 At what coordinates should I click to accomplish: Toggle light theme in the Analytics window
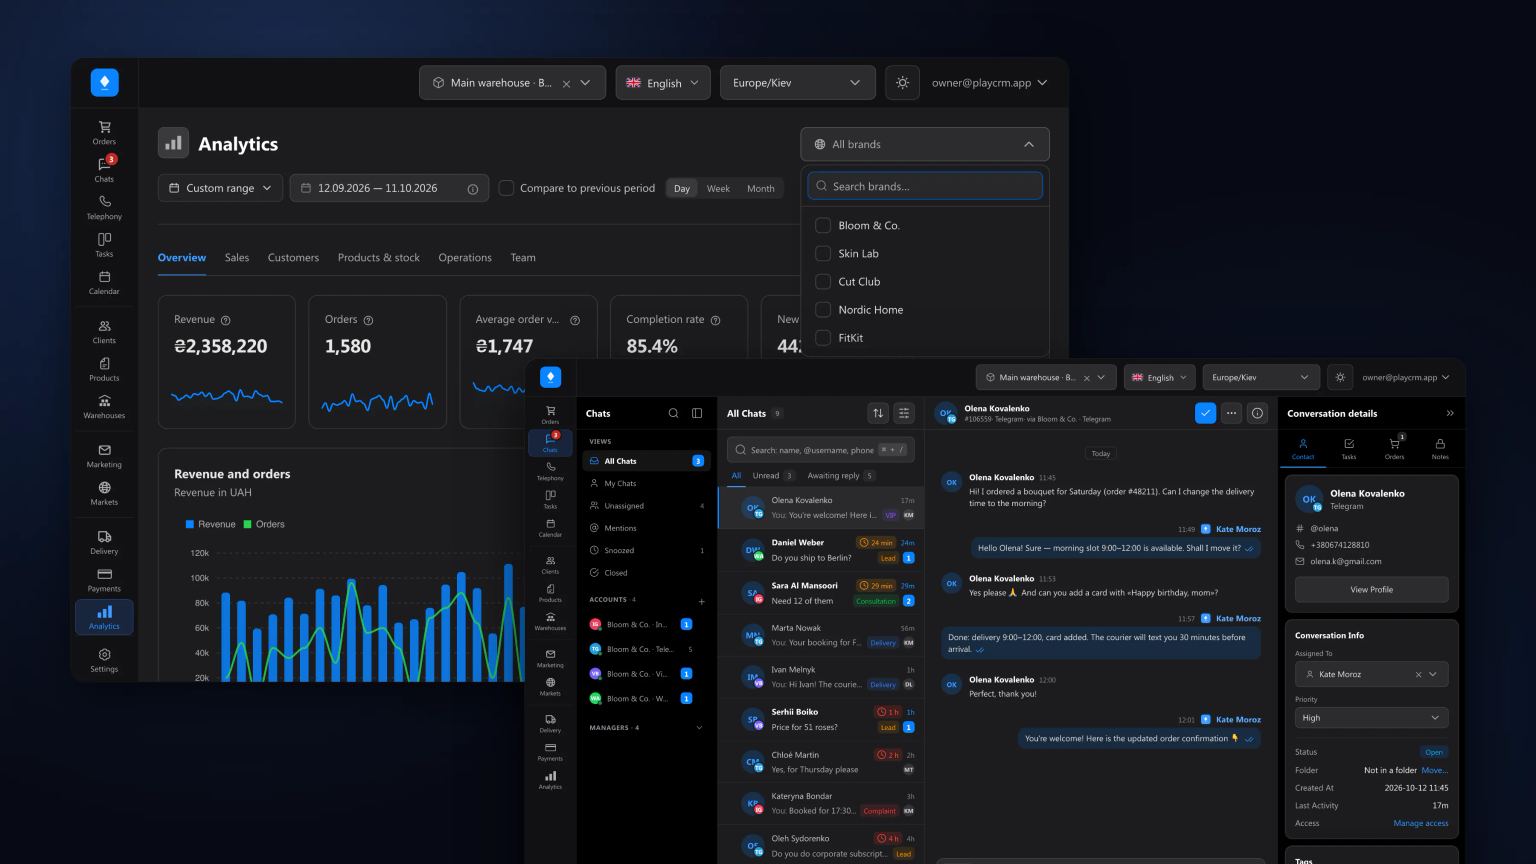902,83
